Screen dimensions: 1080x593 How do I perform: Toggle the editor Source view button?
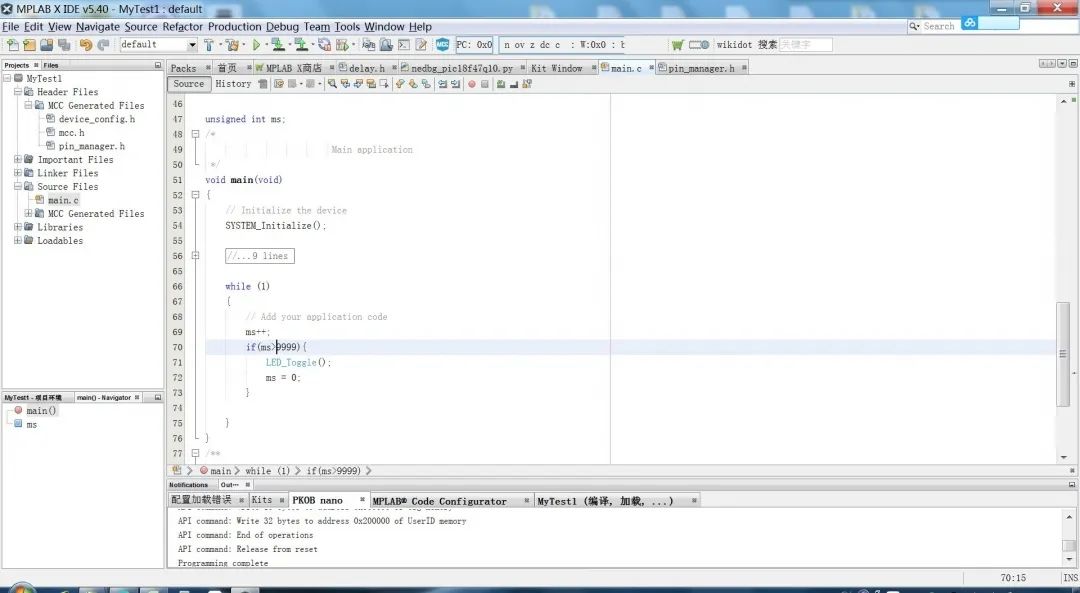point(188,84)
